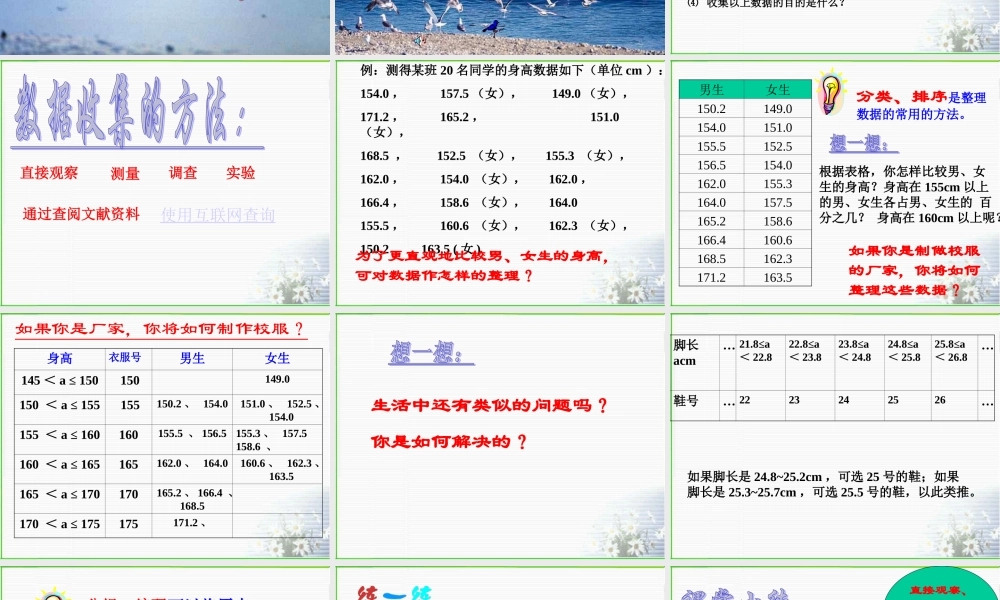Select the 男生 table header cell

pyautogui.click(x=711, y=89)
